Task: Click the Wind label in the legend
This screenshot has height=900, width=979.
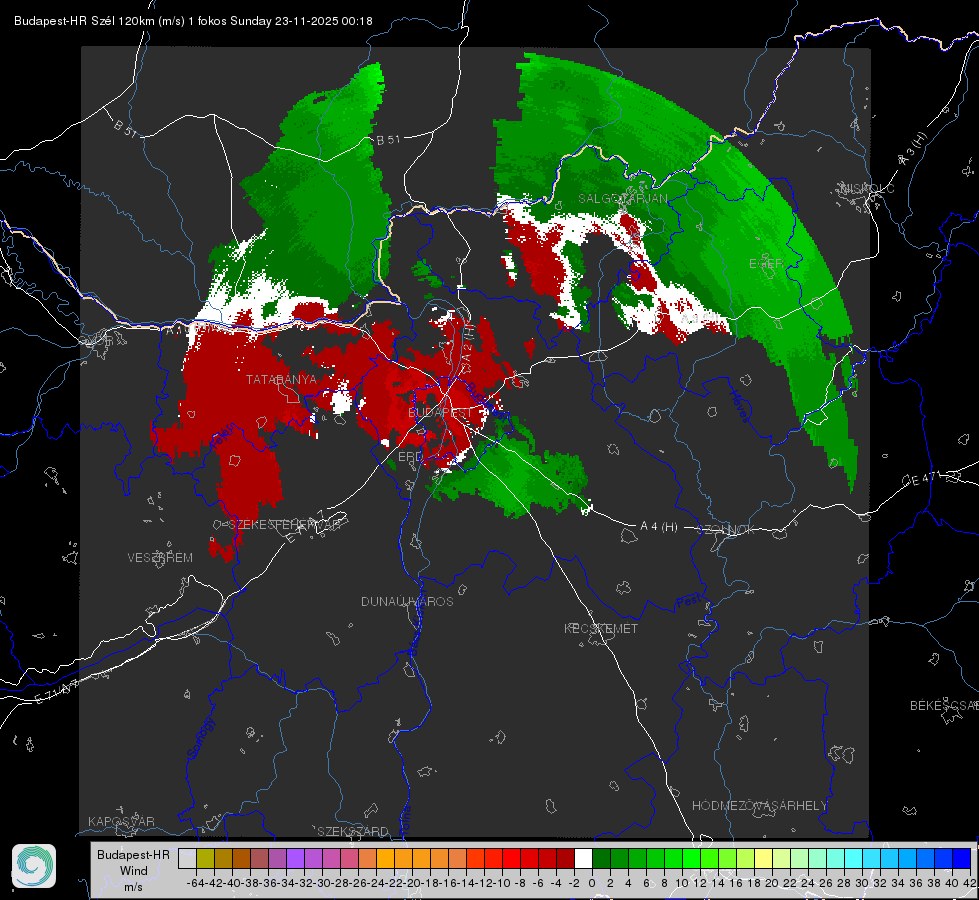Action: click(x=134, y=871)
